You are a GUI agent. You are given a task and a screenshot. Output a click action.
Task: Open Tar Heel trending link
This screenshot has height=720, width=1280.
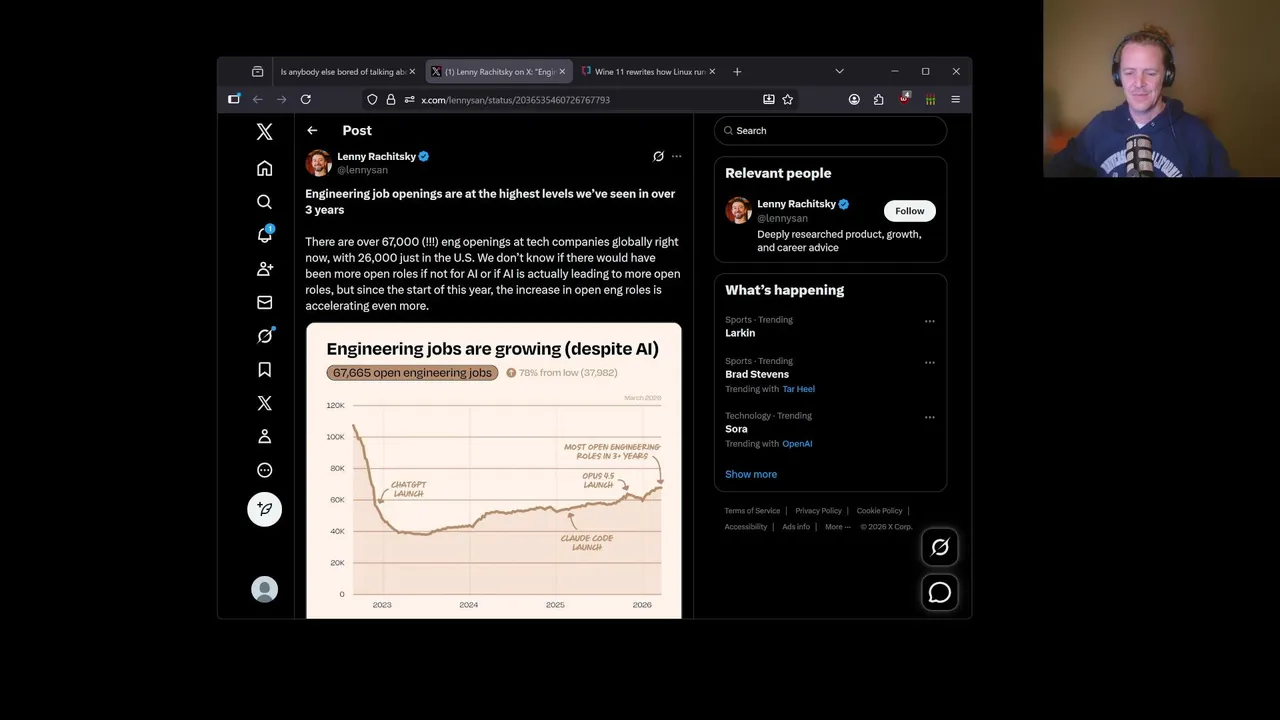[798, 389]
